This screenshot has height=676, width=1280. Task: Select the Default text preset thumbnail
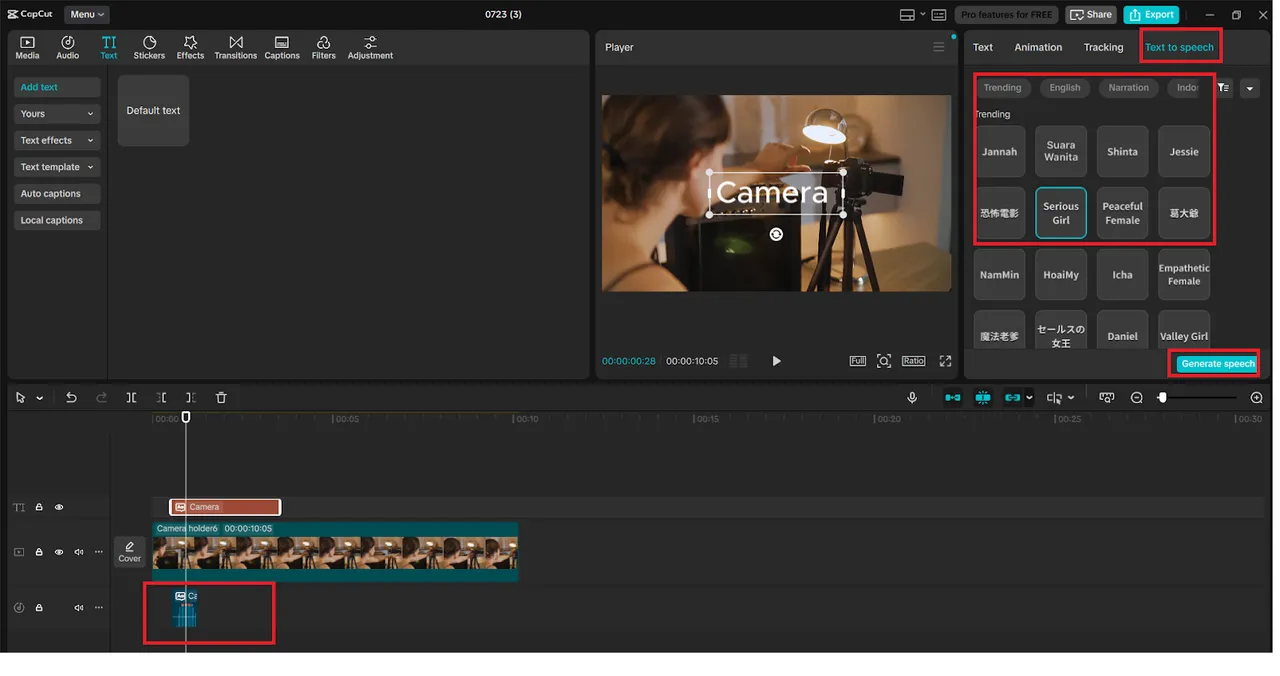pyautogui.click(x=153, y=111)
